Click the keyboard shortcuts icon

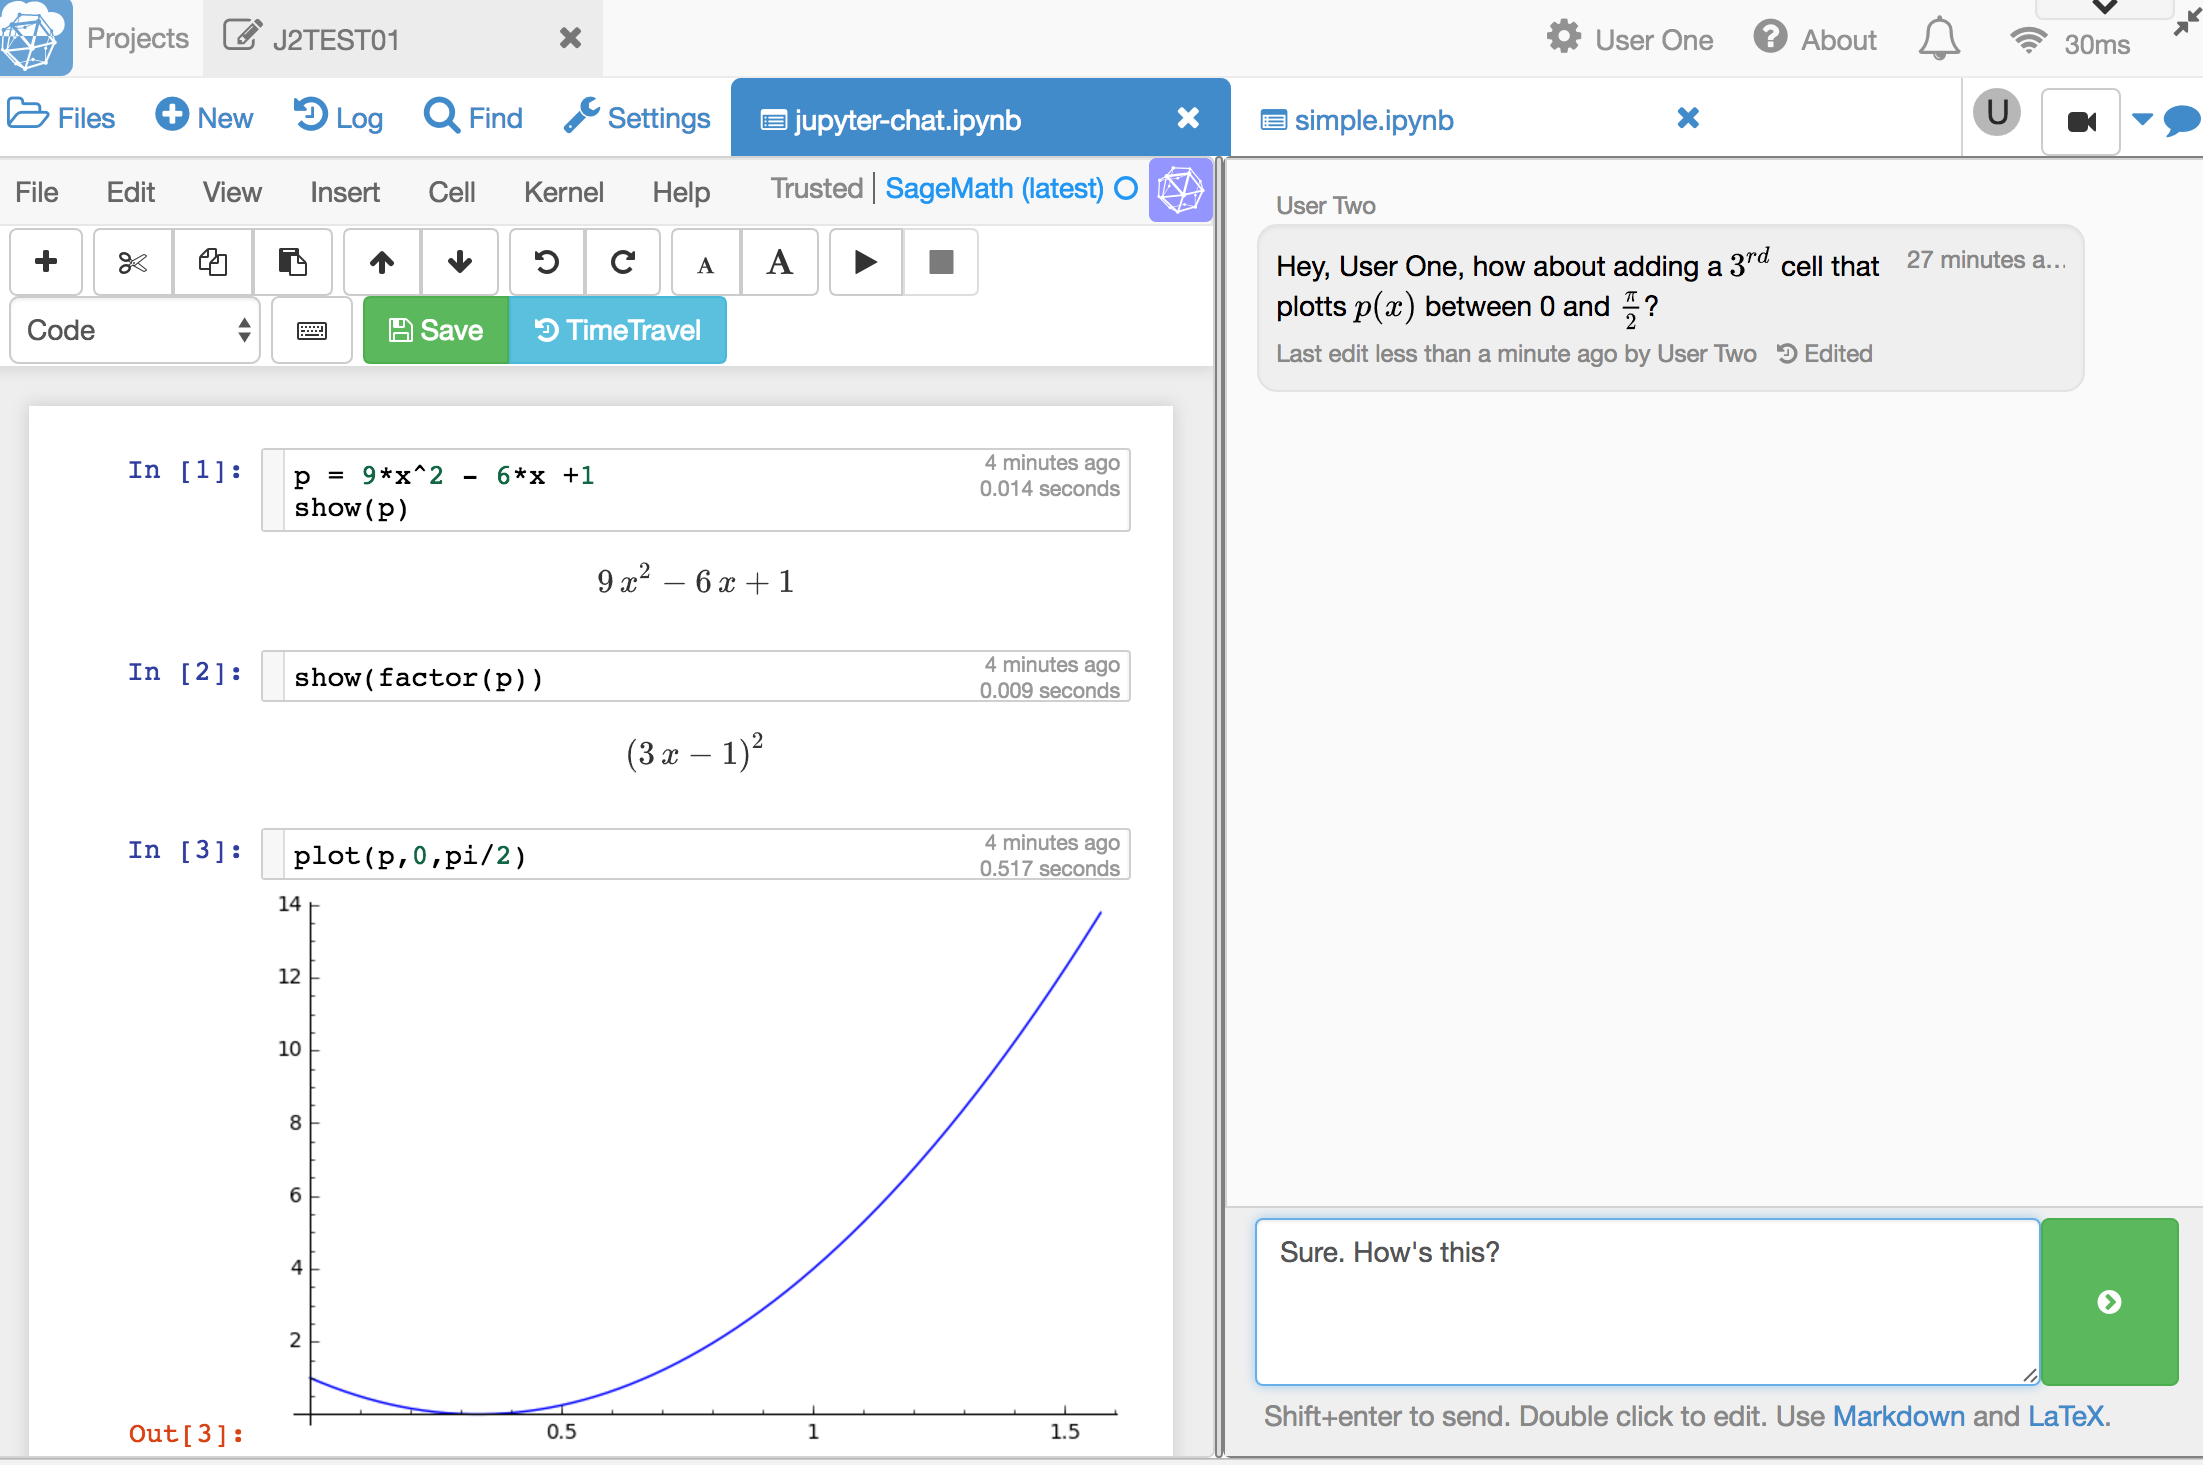(312, 331)
